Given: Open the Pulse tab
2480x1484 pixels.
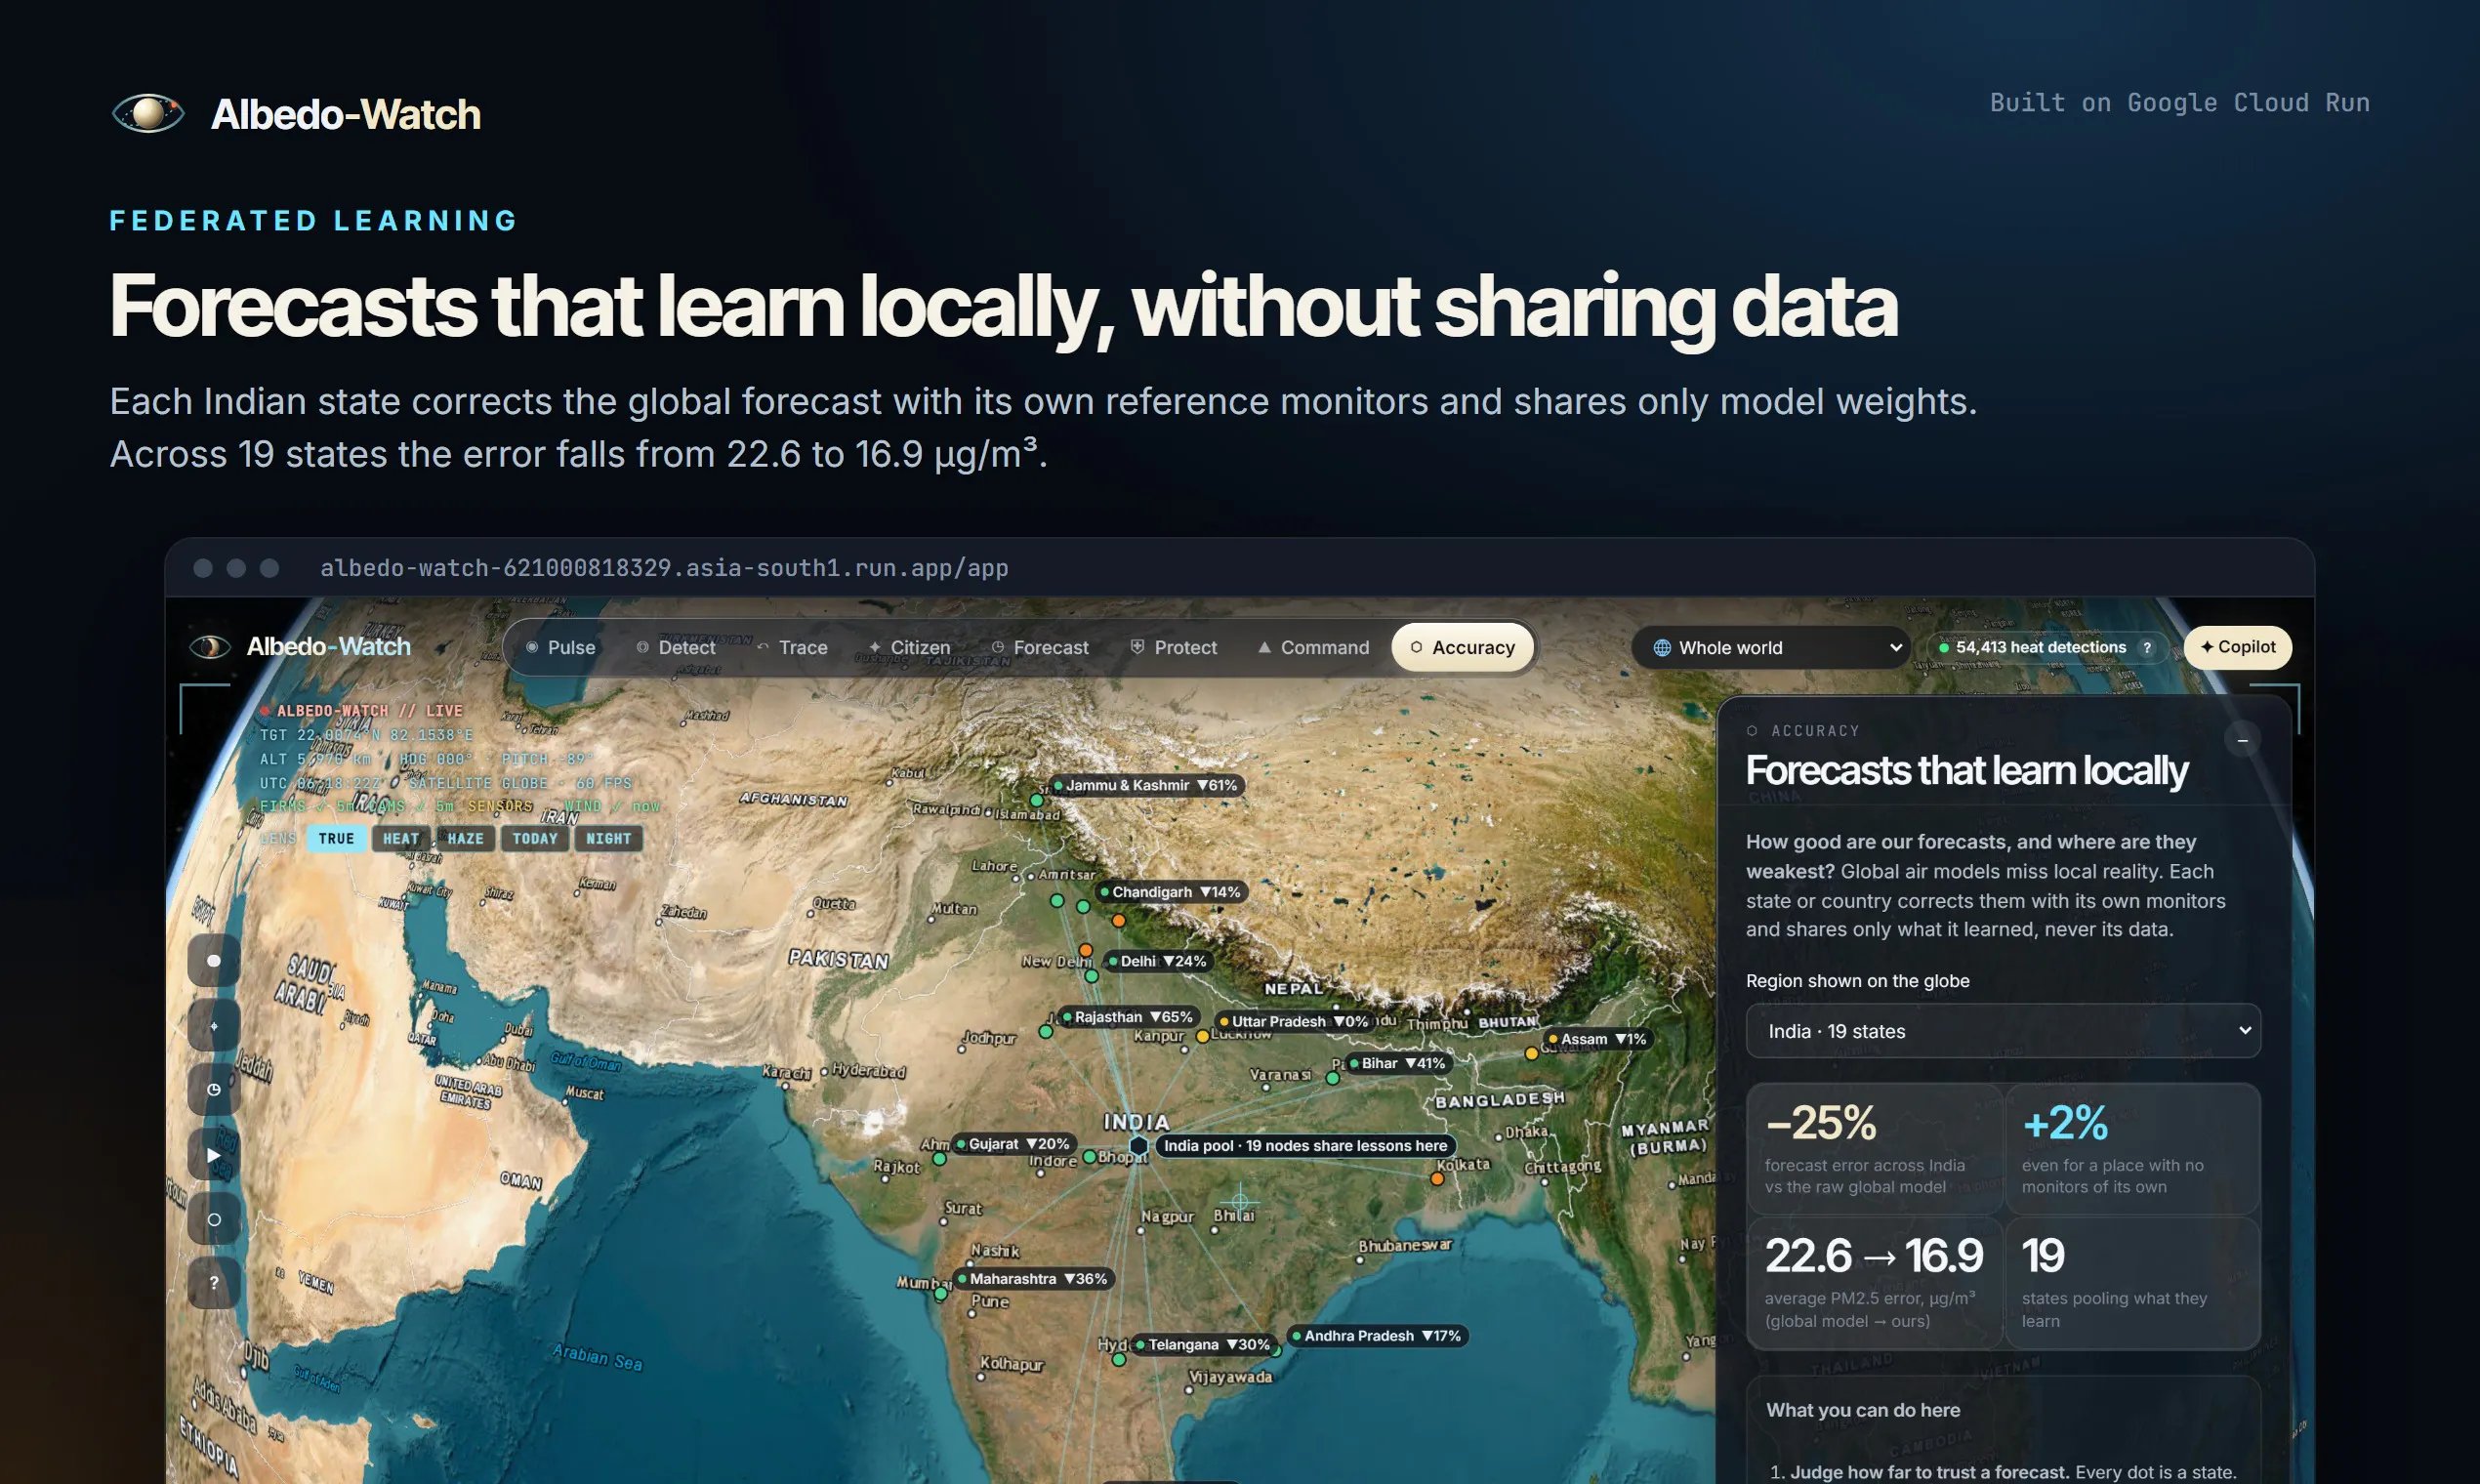Looking at the screenshot, I should 561,648.
